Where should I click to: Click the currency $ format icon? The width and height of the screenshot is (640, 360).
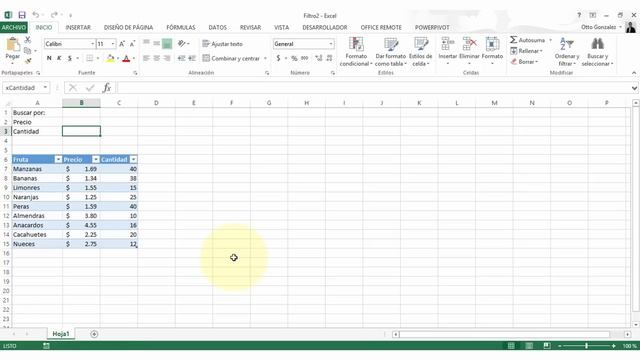click(278, 58)
